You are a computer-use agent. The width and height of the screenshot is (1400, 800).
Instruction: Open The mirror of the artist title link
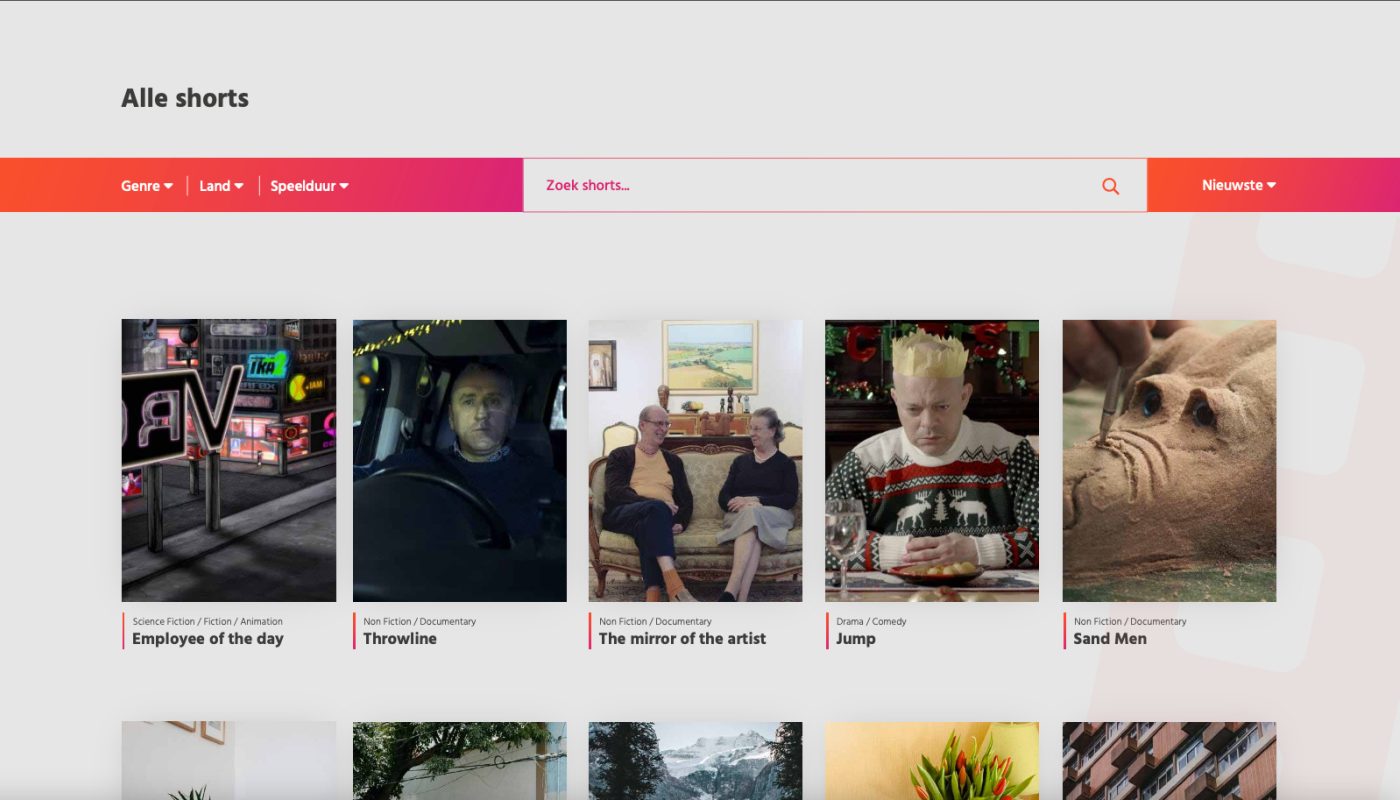(682, 639)
